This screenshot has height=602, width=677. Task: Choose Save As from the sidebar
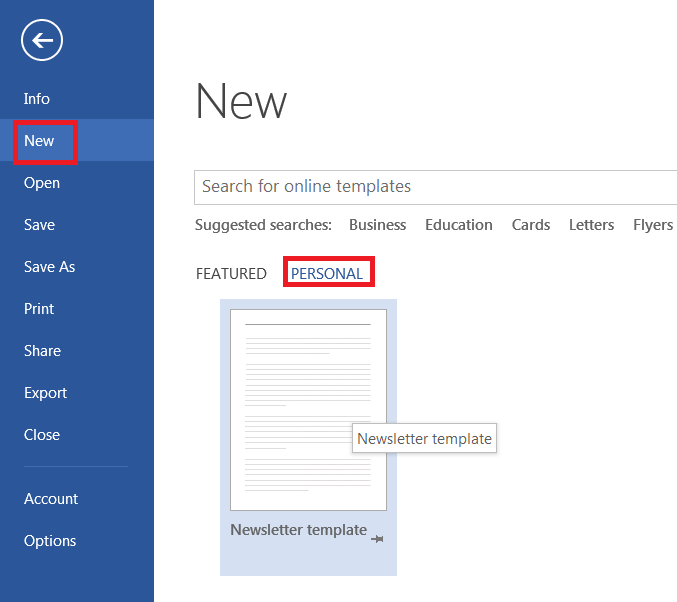coord(50,267)
